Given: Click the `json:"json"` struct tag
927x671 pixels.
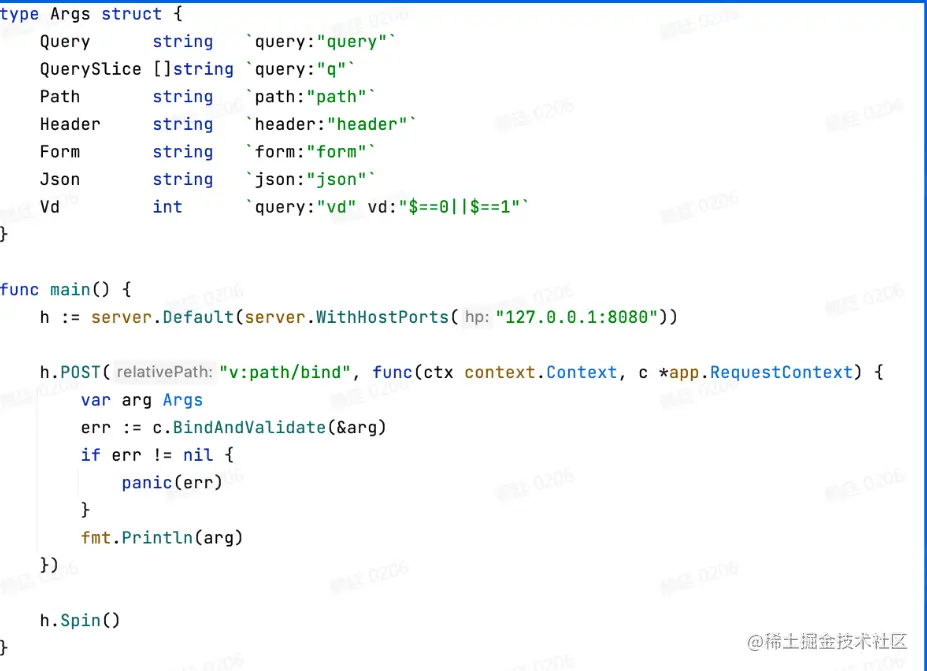Looking at the screenshot, I should point(310,179).
